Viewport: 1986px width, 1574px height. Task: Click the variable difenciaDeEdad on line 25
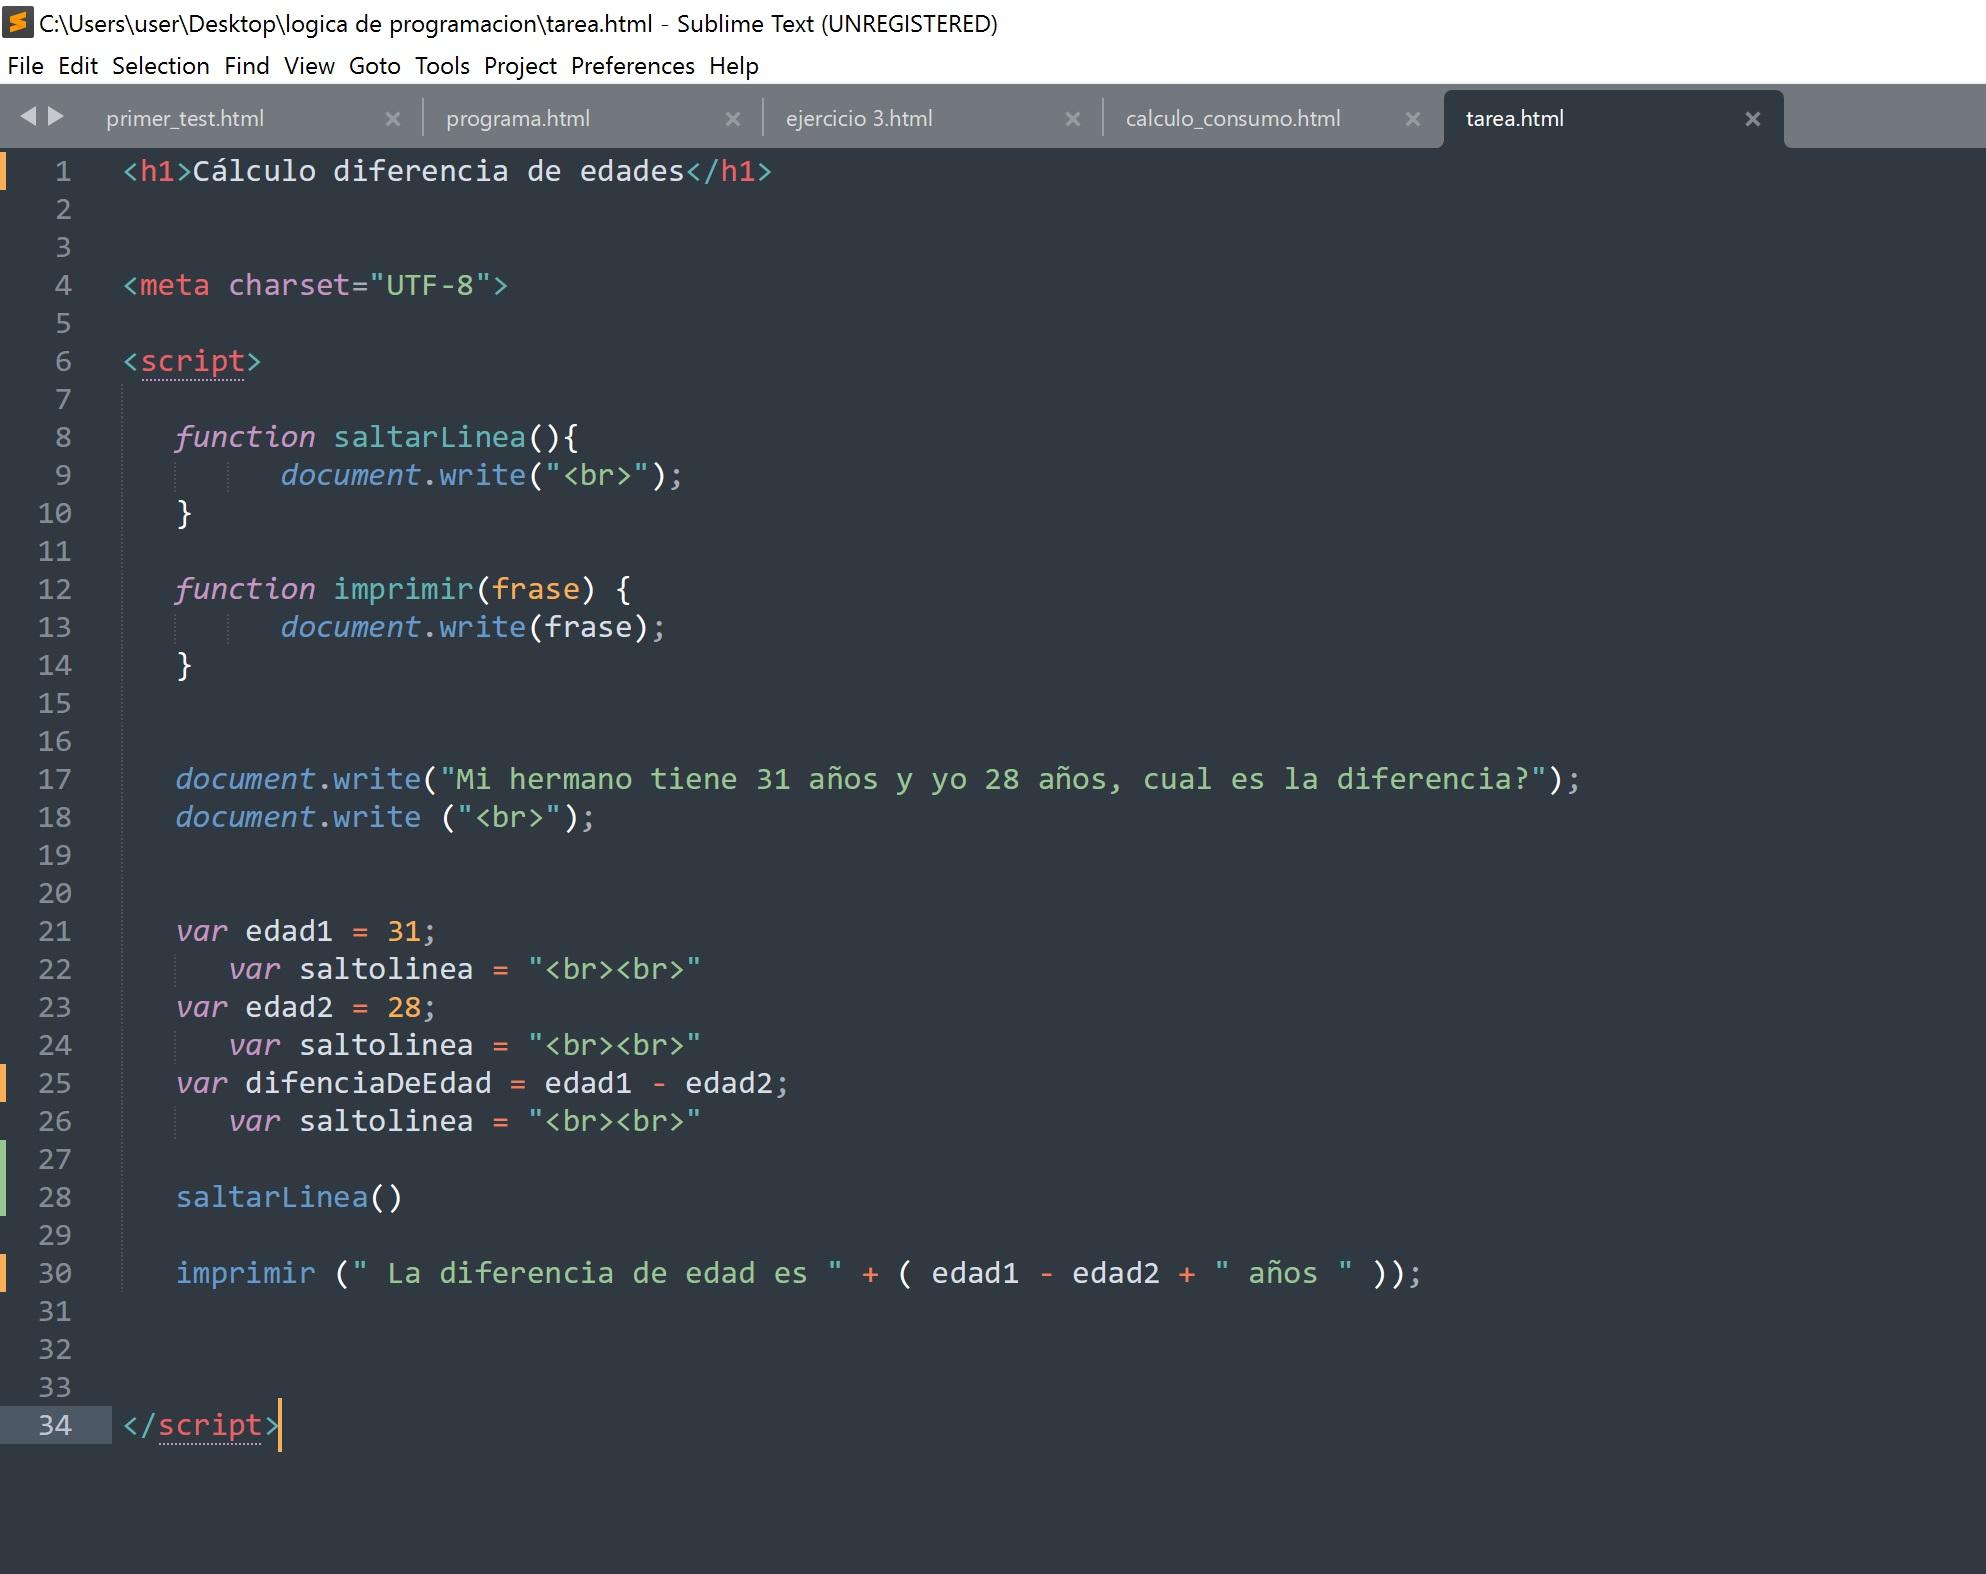368,1083
